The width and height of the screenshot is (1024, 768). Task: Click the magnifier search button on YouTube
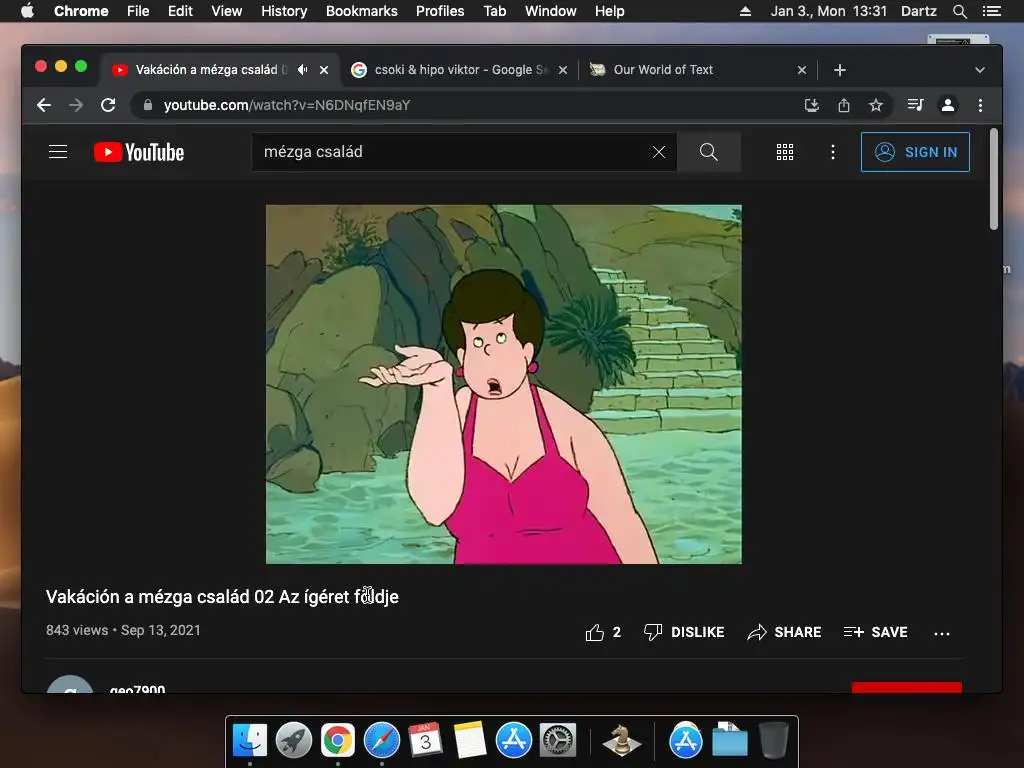[709, 152]
